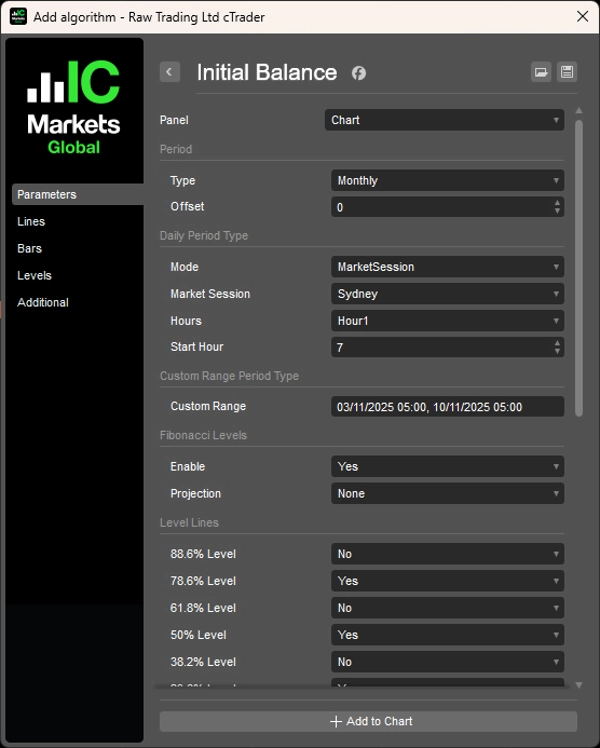Open the Market Session dropdown showing Sydney
600x748 pixels.
tap(447, 294)
